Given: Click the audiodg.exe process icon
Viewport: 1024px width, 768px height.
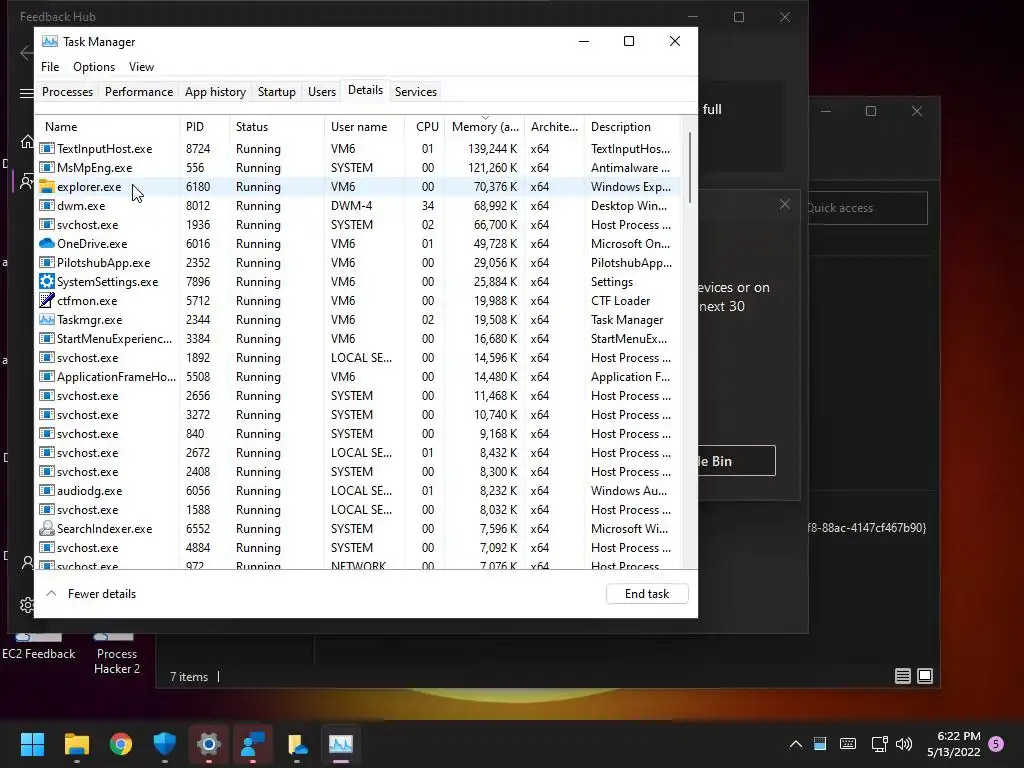Looking at the screenshot, I should [x=46, y=490].
